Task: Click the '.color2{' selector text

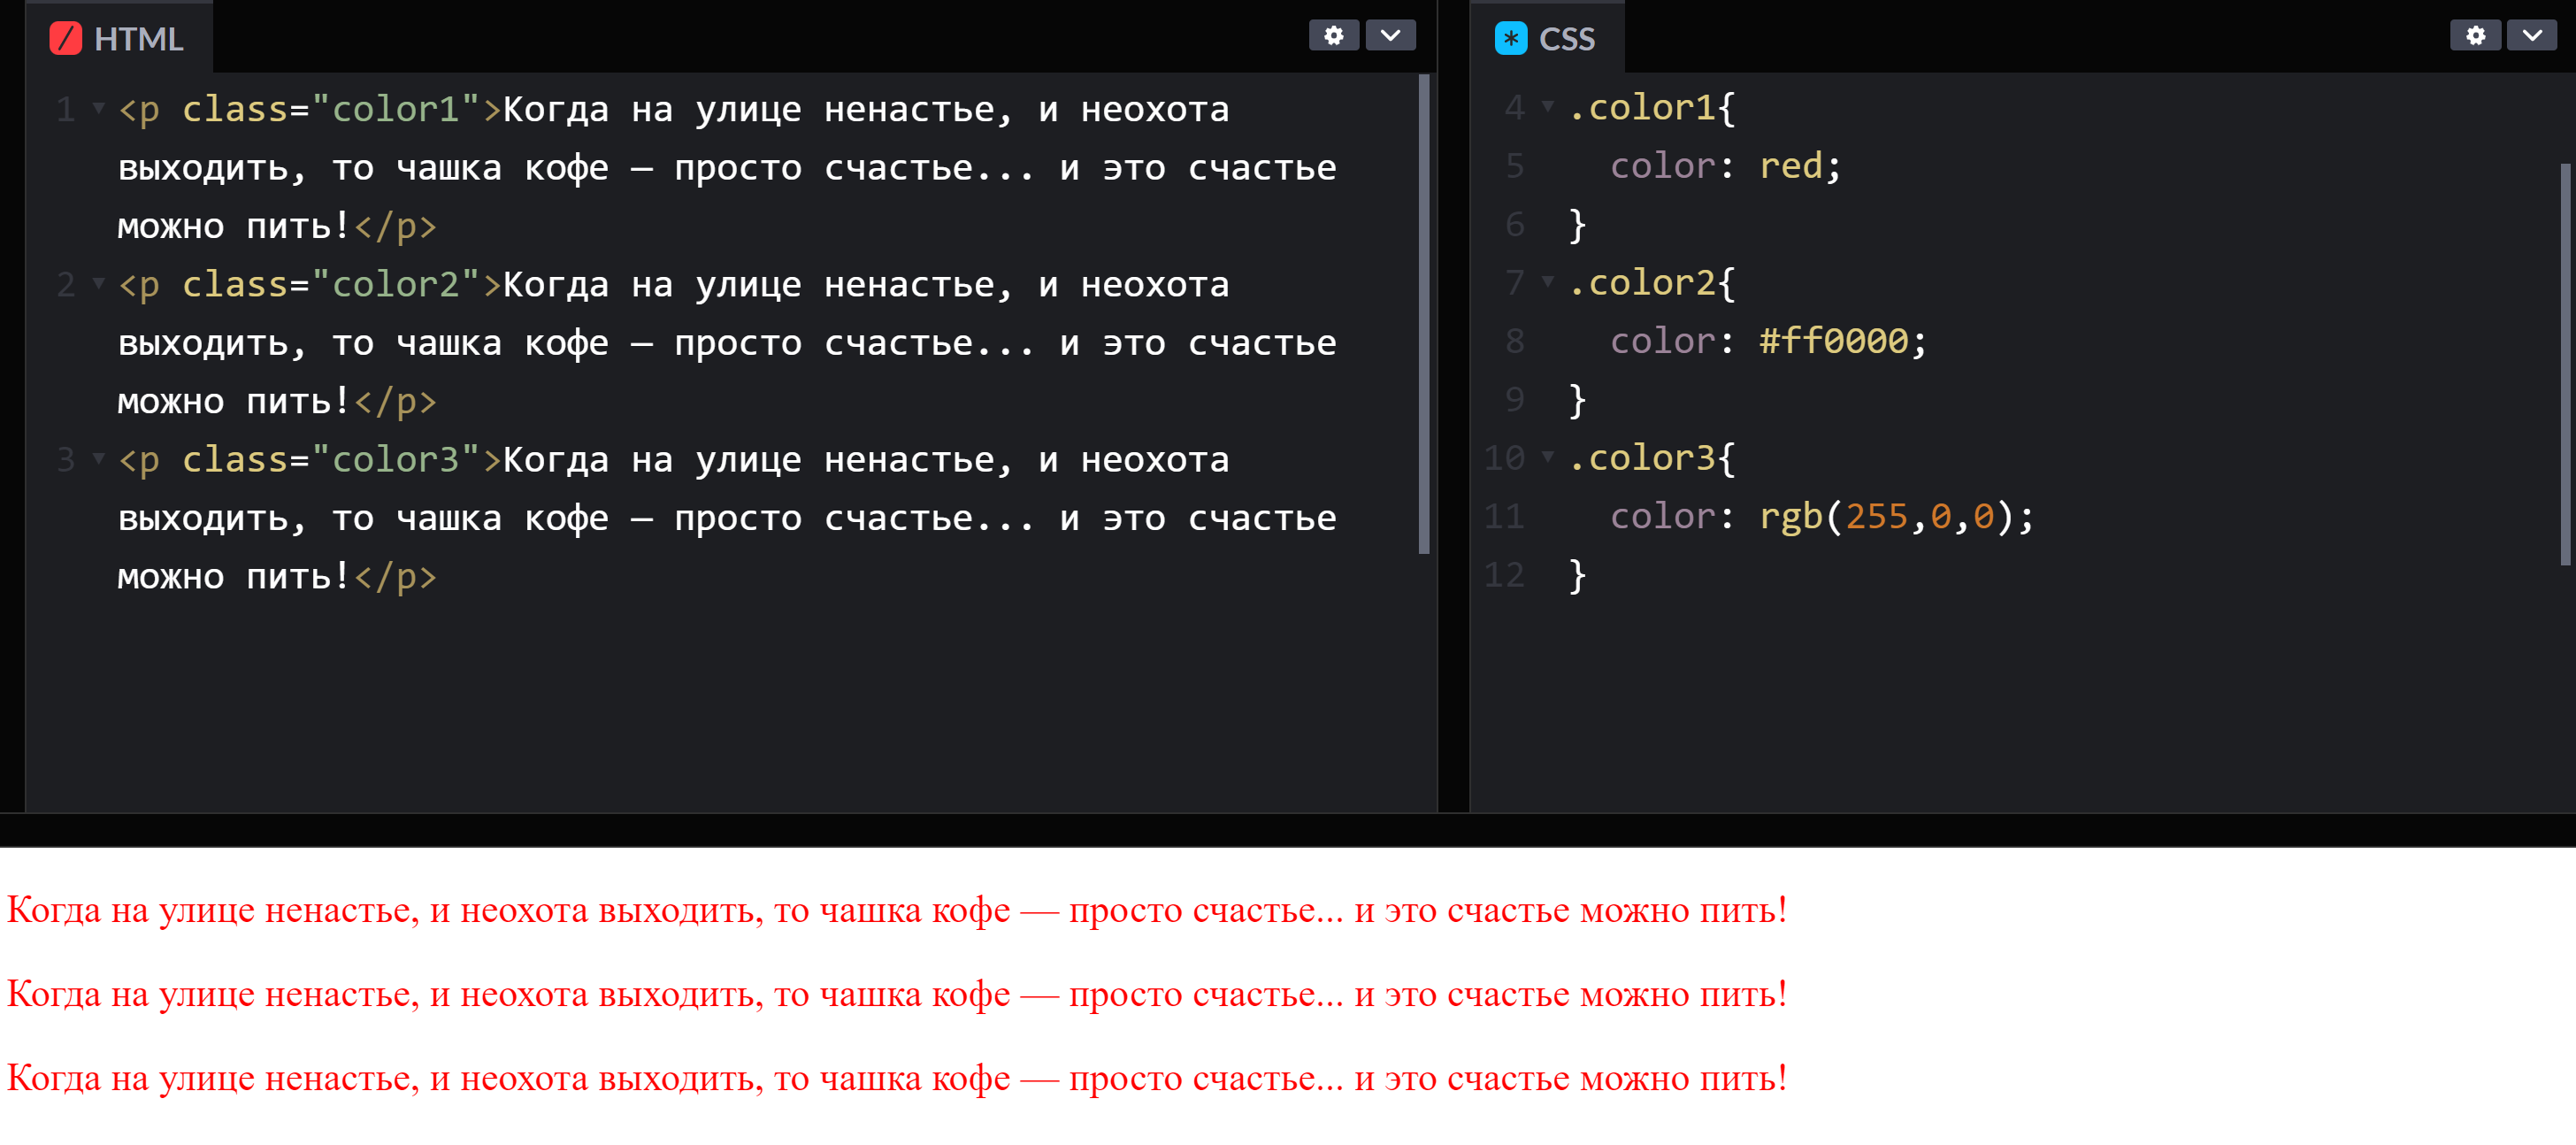Action: tap(1652, 283)
